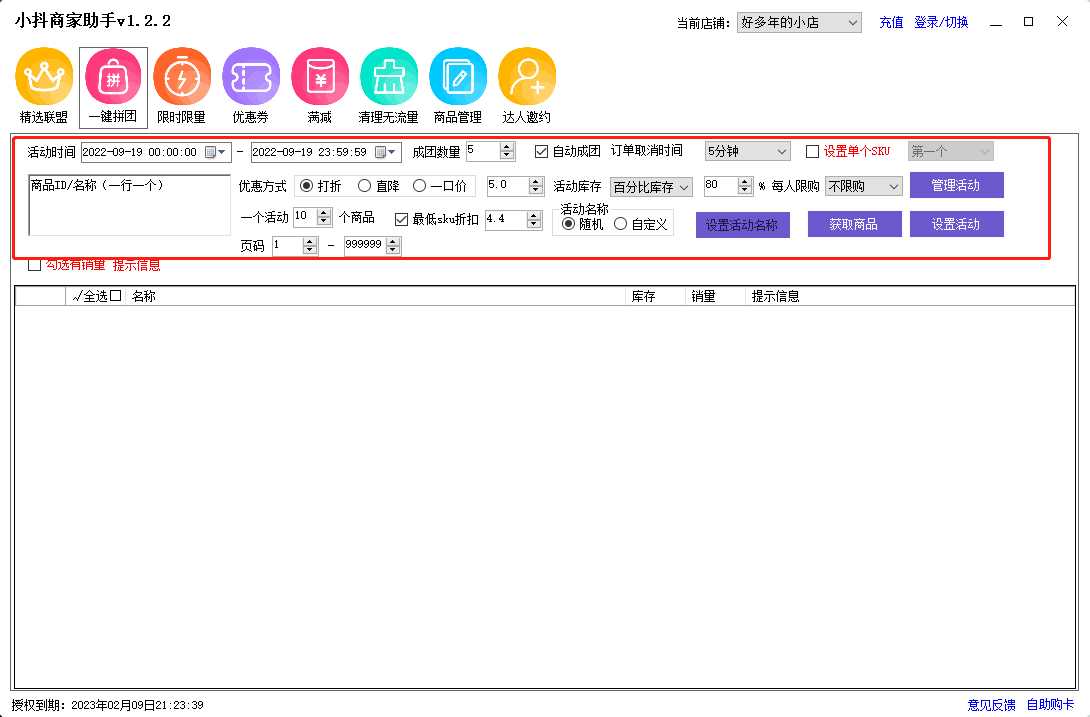
Task: Choose 自定义 for activity name
Action: [621, 225]
